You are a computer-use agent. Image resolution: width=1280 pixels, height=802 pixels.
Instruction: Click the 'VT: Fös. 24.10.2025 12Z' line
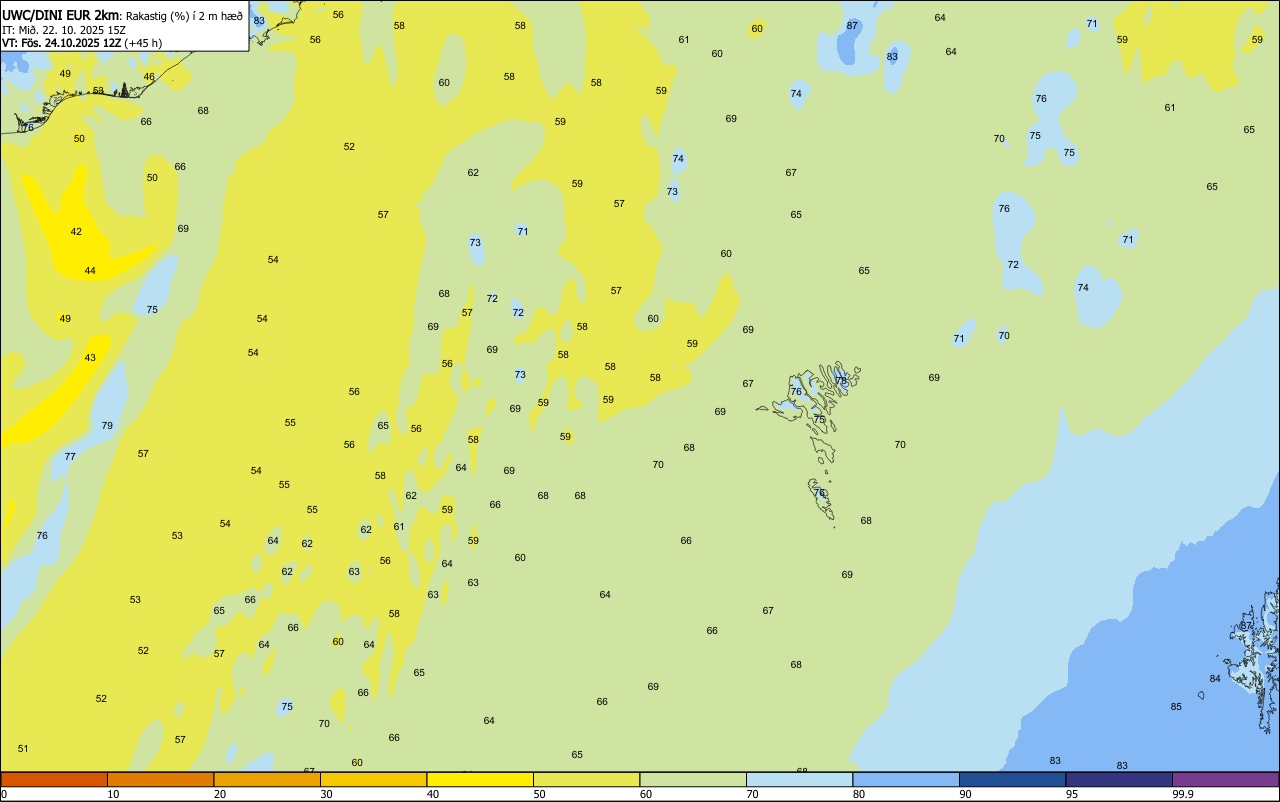pyautogui.click(x=62, y=43)
